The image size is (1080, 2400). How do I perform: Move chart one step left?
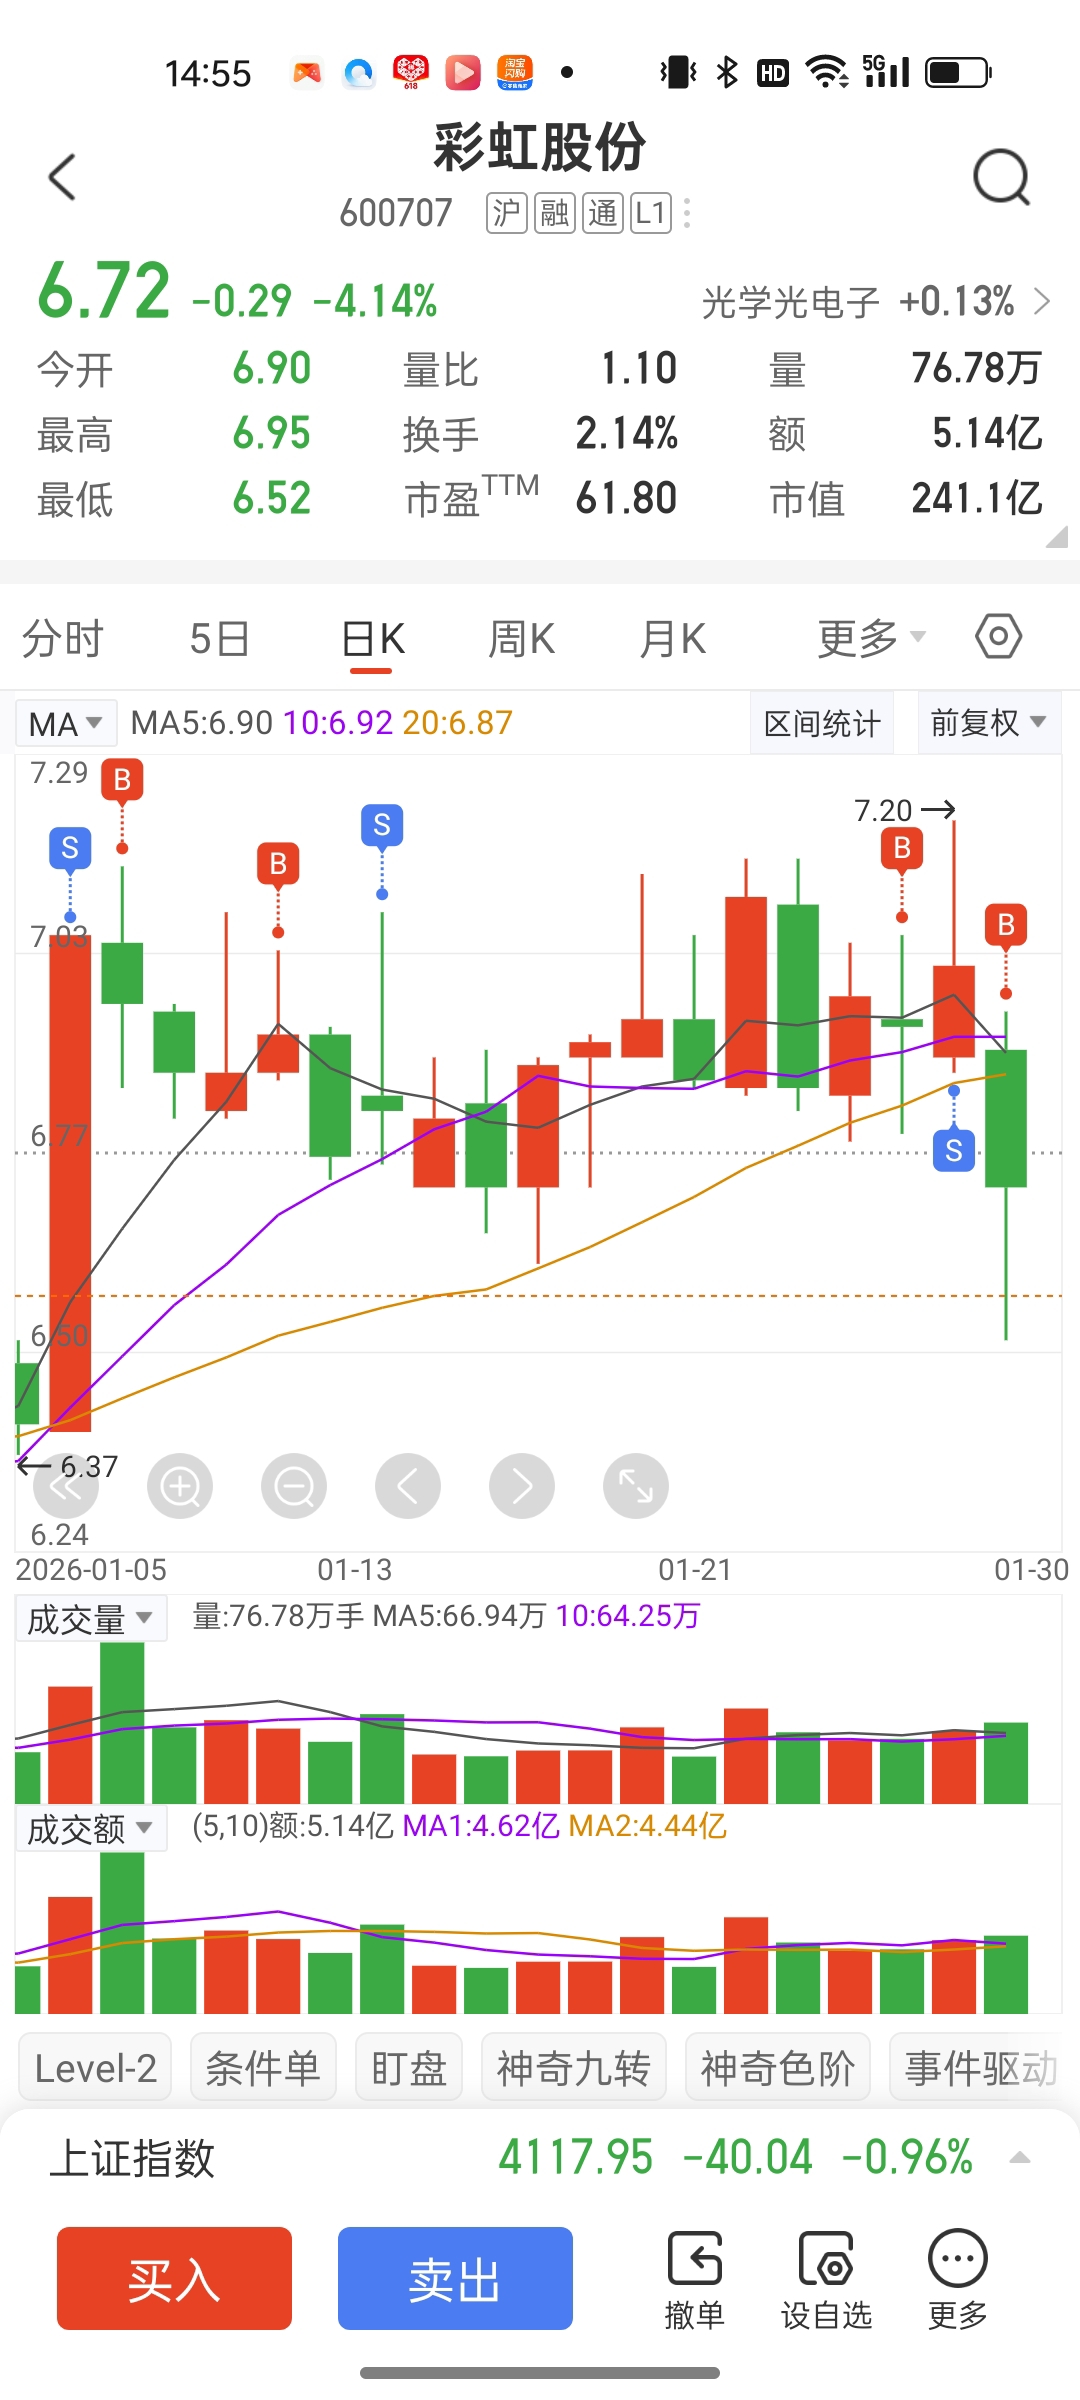[408, 1487]
